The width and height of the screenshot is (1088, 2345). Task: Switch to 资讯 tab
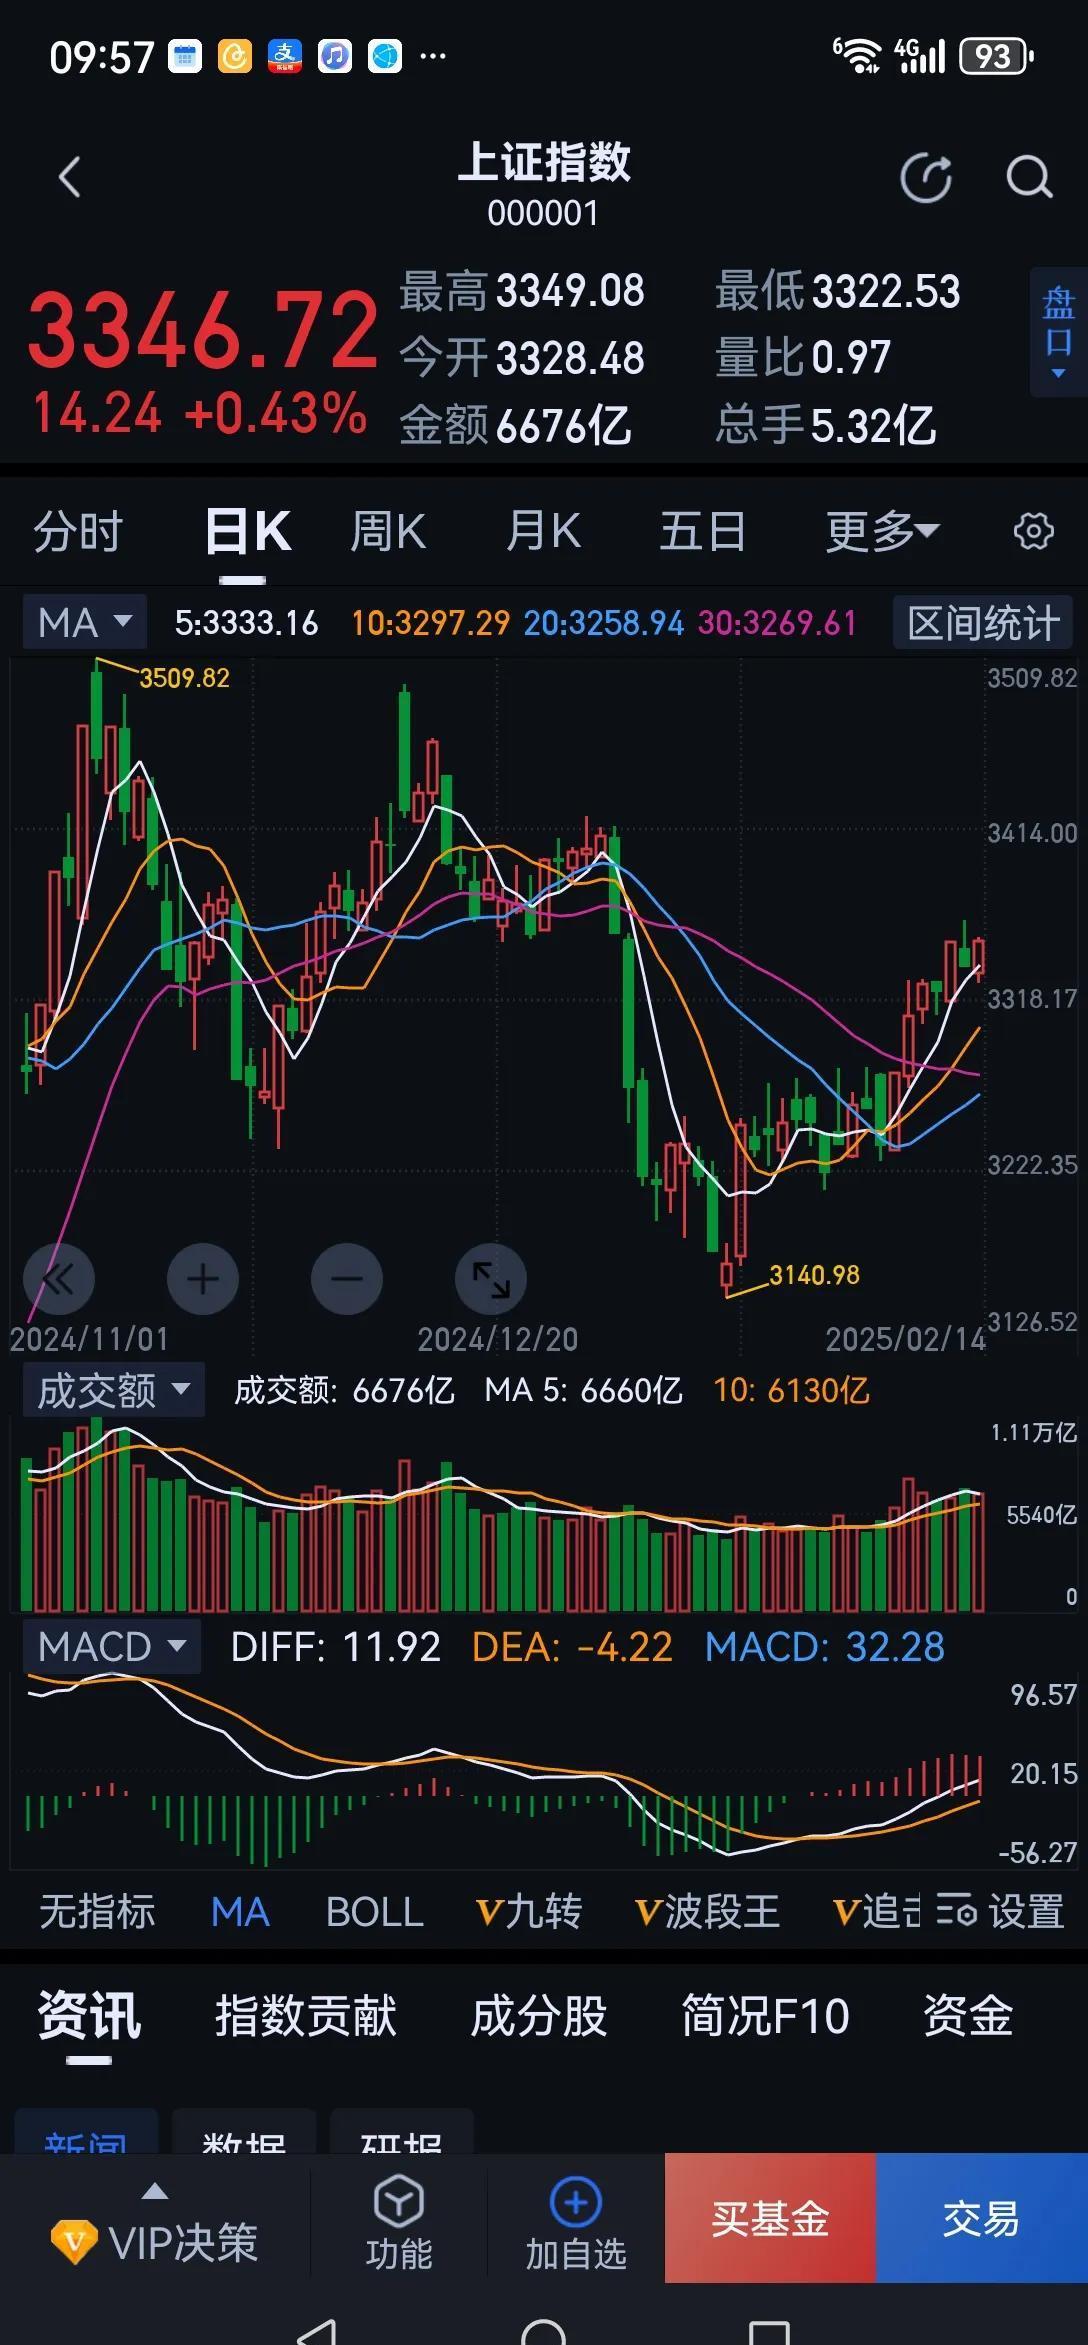pyautogui.click(x=89, y=2015)
